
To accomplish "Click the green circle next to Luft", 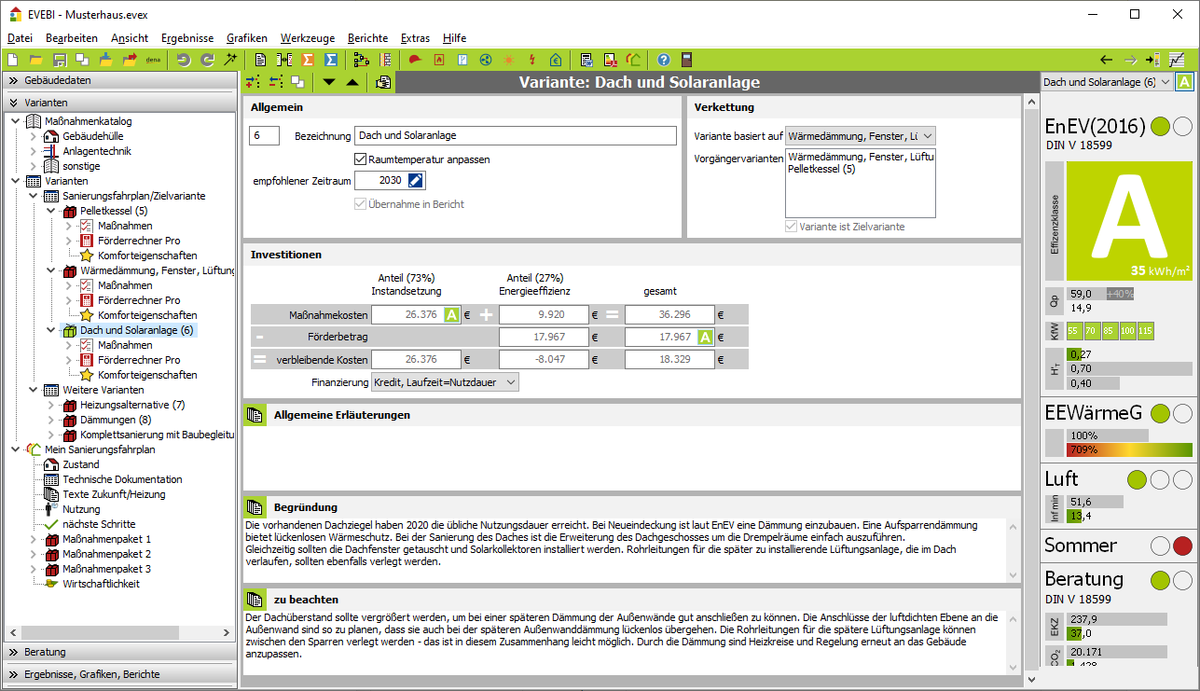I will click(1137, 480).
